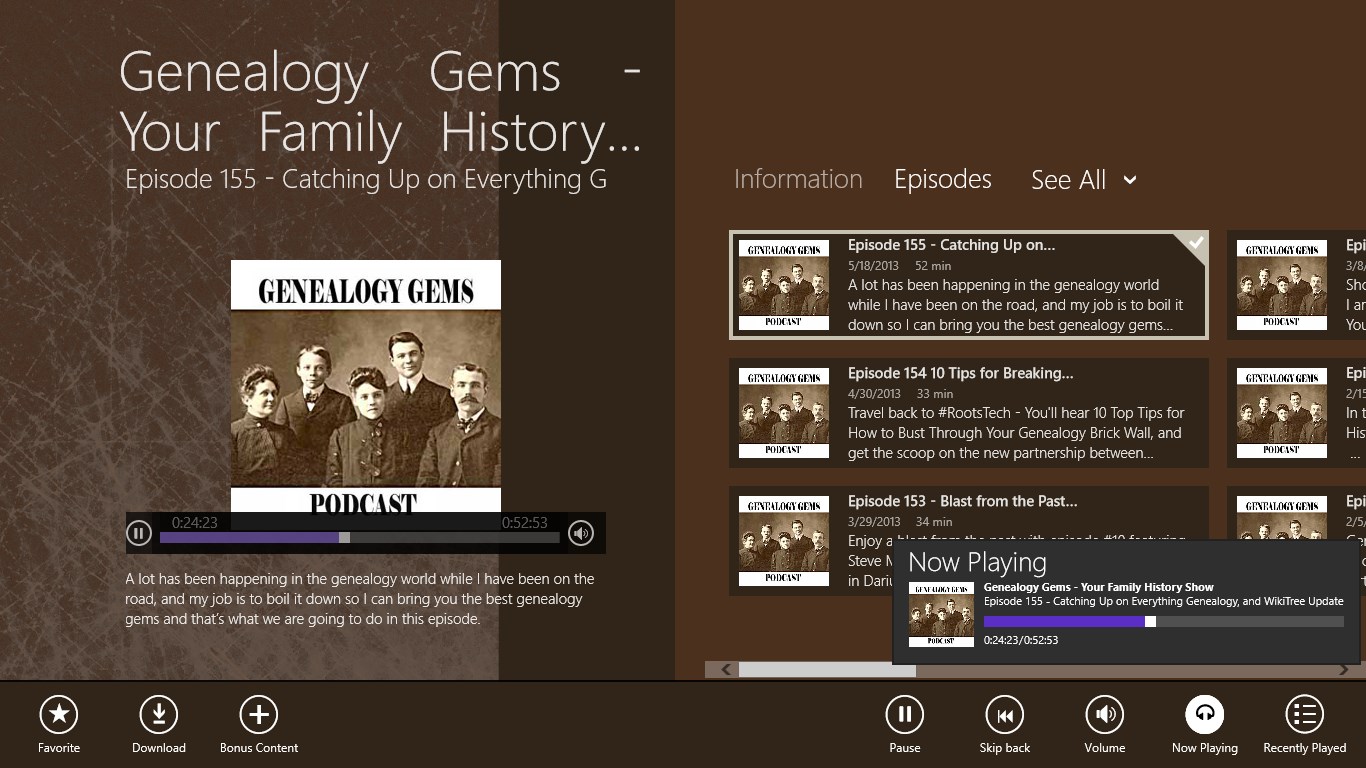View Recently Played episodes
This screenshot has height=768, width=1366.
[x=1304, y=714]
